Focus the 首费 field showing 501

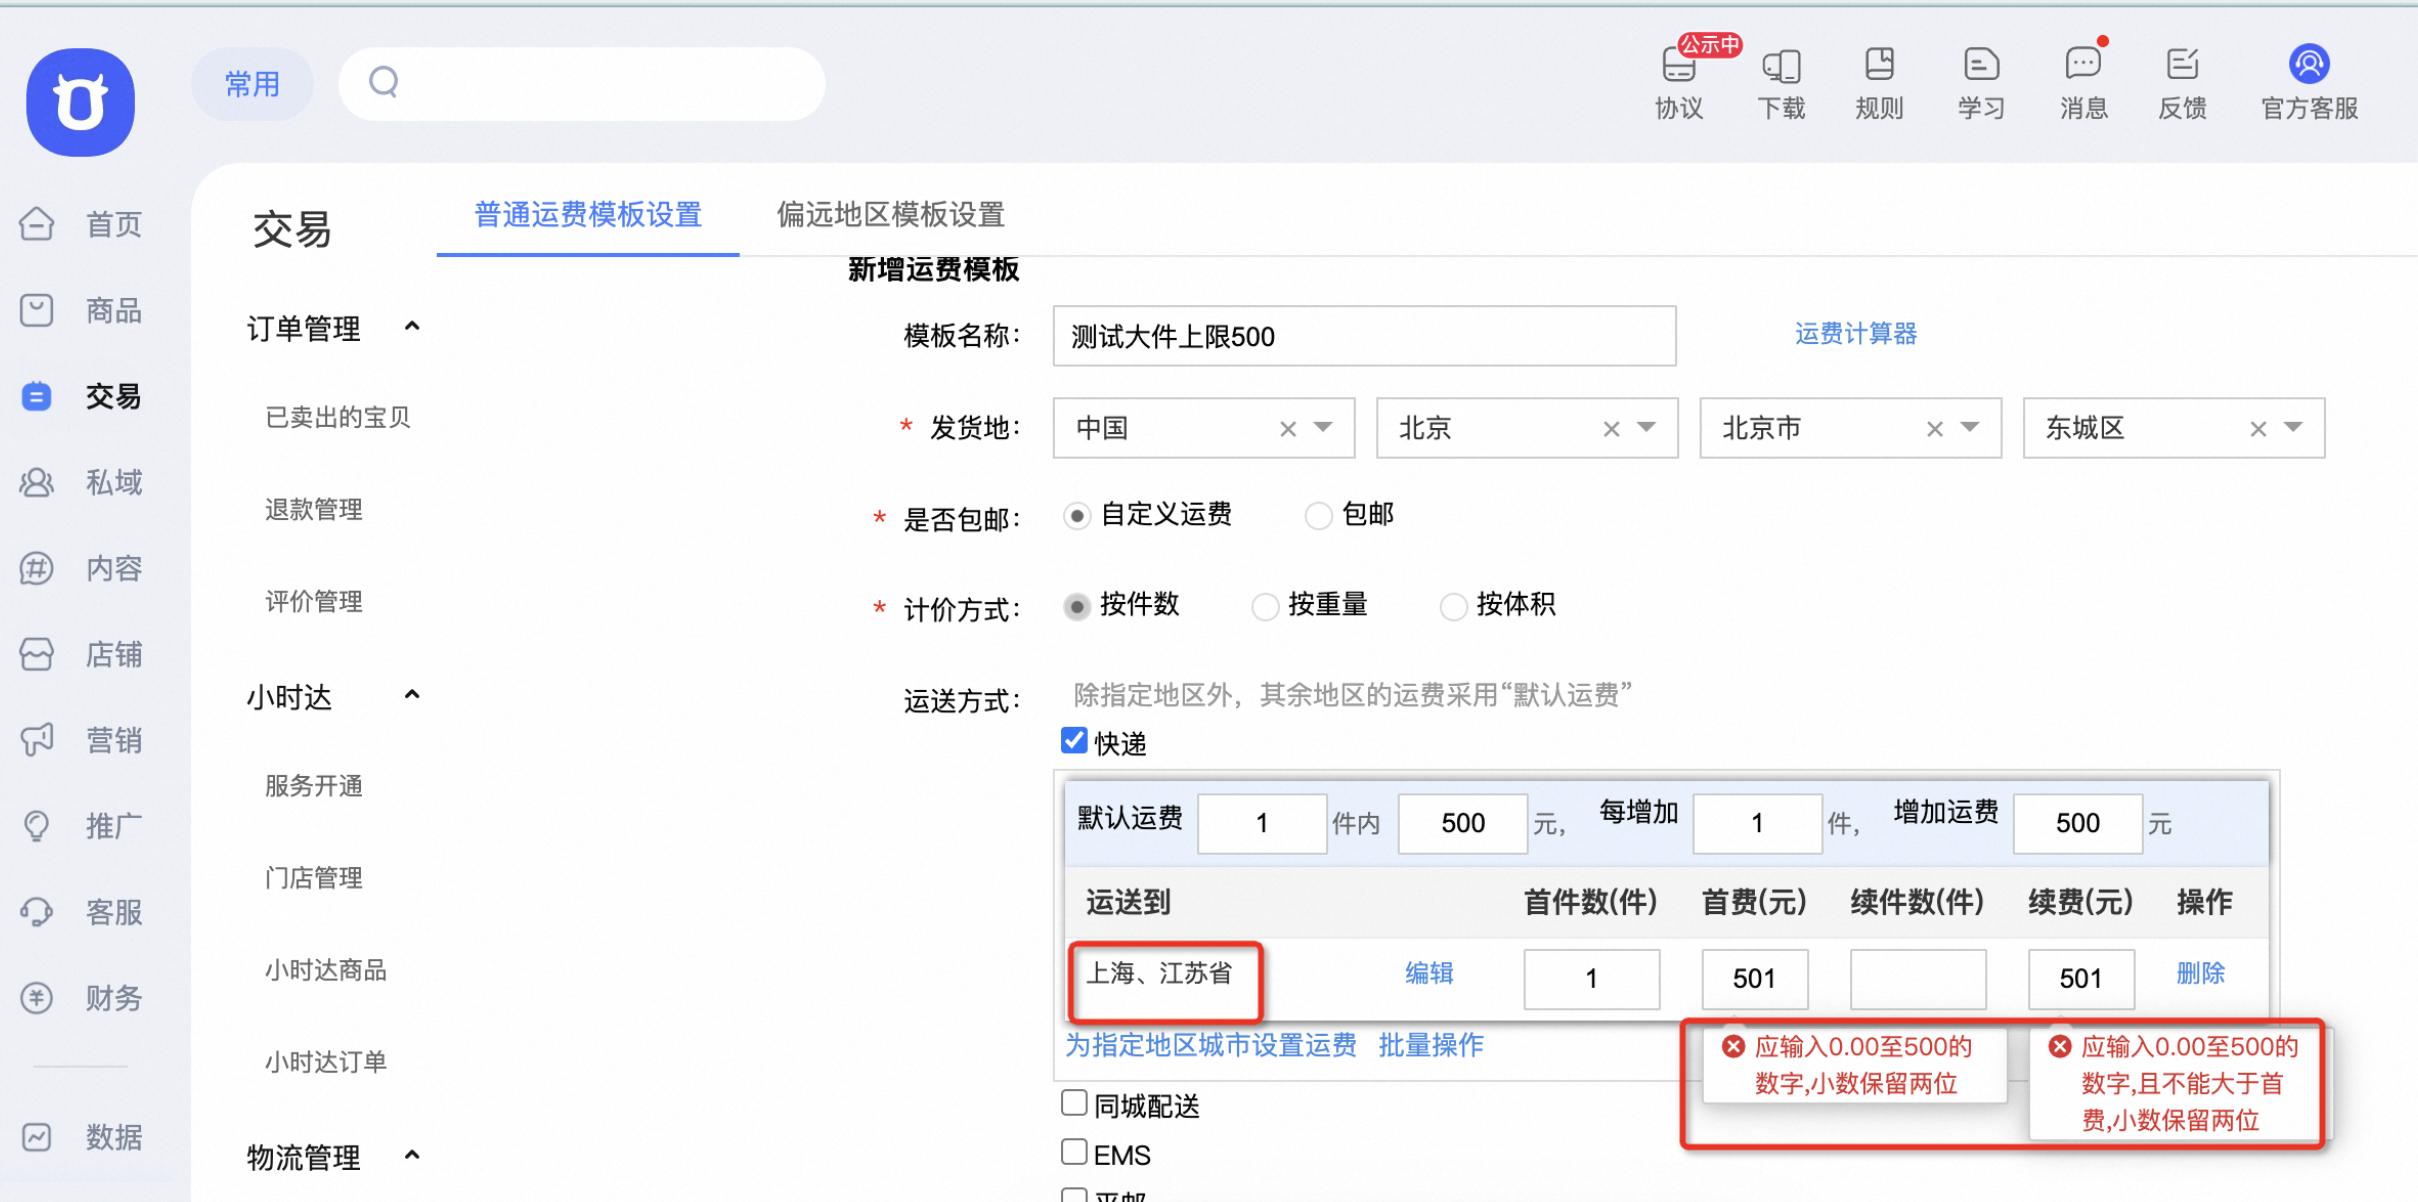coord(1754,978)
